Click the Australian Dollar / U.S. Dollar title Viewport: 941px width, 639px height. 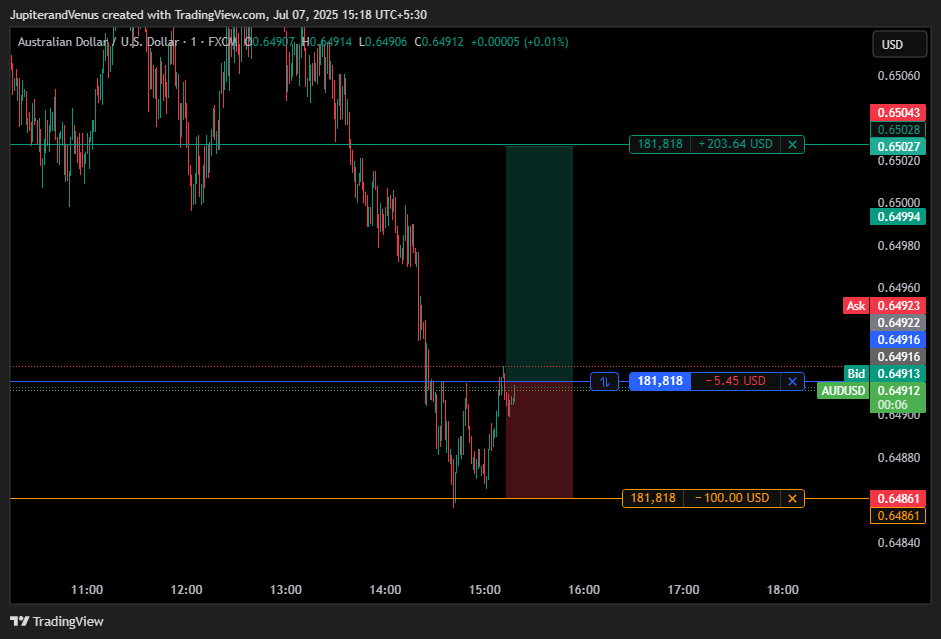98,42
